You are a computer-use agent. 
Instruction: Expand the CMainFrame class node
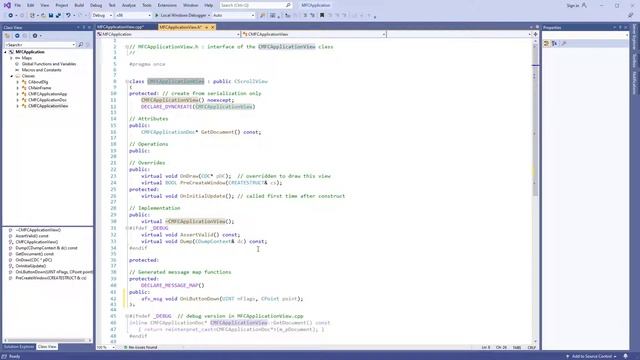point(18,88)
